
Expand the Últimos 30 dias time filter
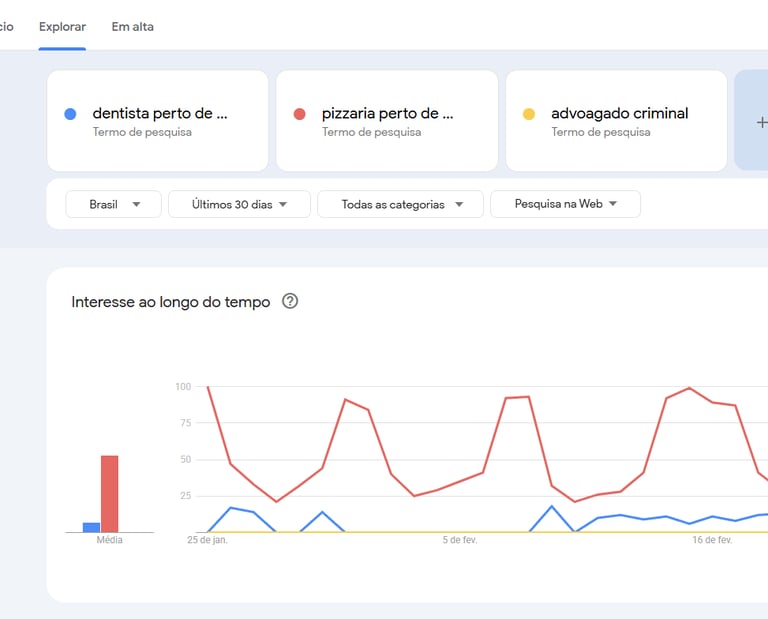tap(239, 204)
